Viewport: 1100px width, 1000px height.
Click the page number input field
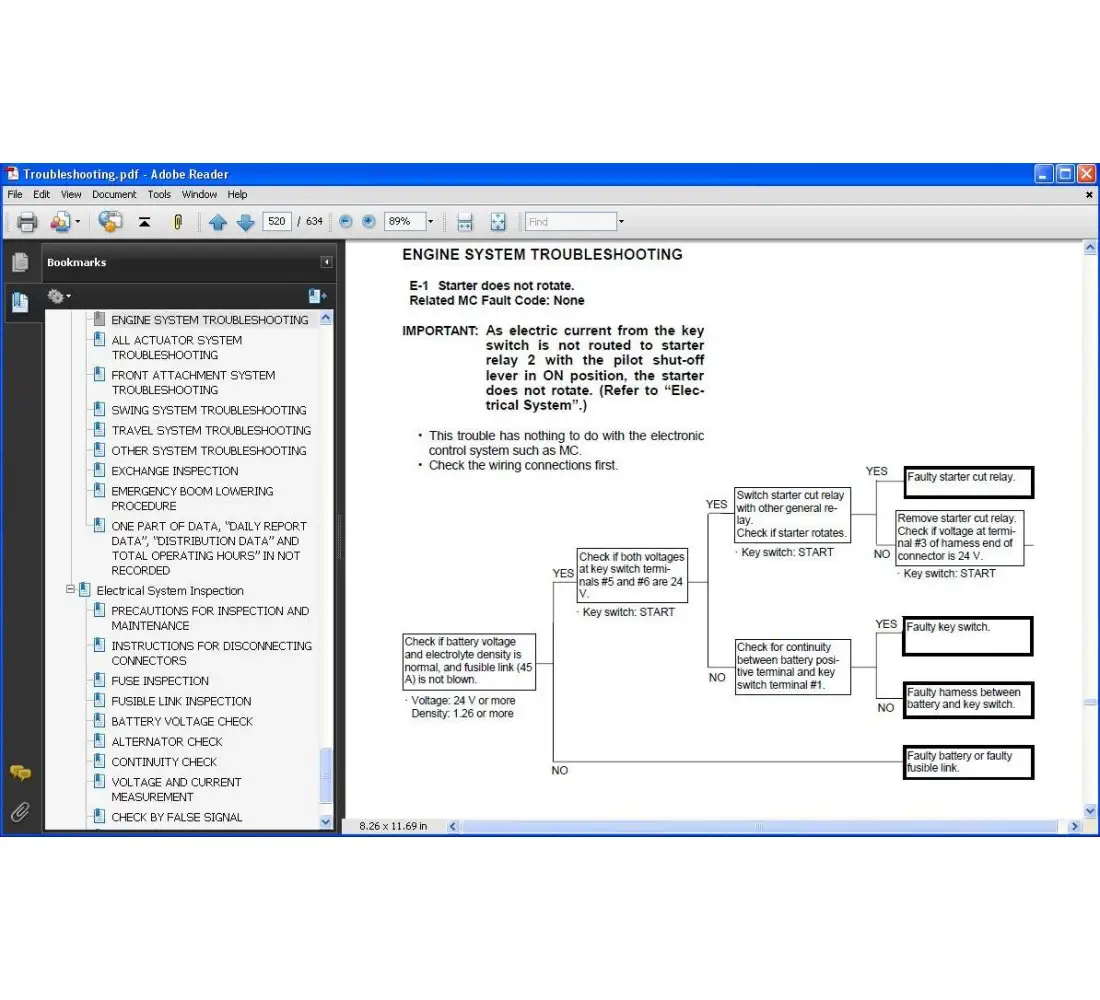[x=277, y=222]
